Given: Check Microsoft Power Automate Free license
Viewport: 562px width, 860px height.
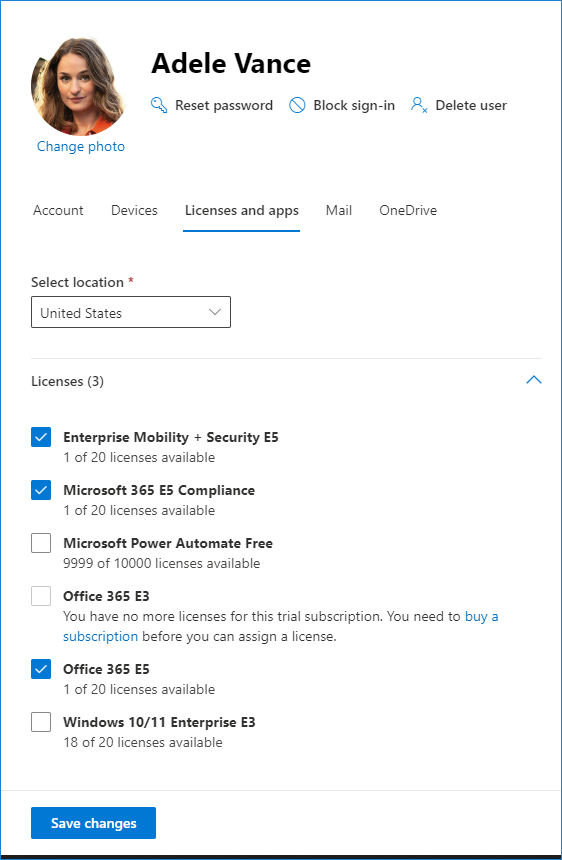Looking at the screenshot, I should (x=41, y=543).
